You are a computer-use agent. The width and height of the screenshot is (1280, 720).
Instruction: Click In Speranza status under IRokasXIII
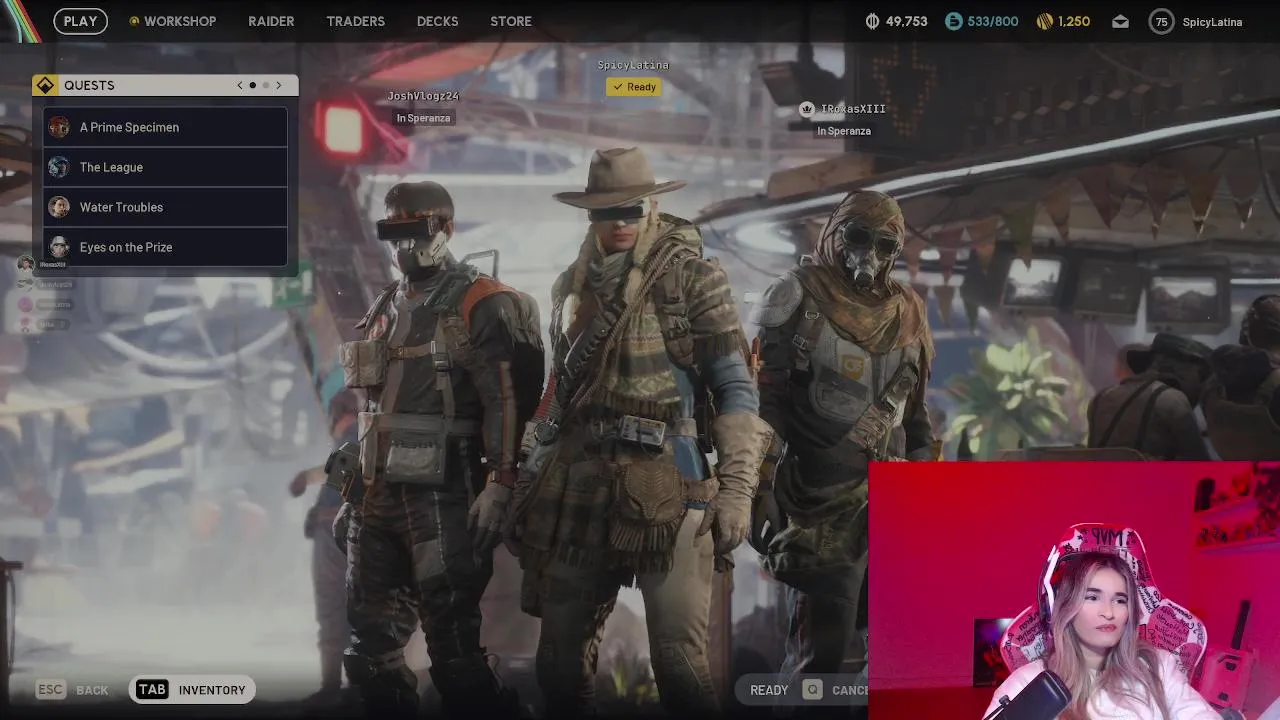tap(844, 131)
